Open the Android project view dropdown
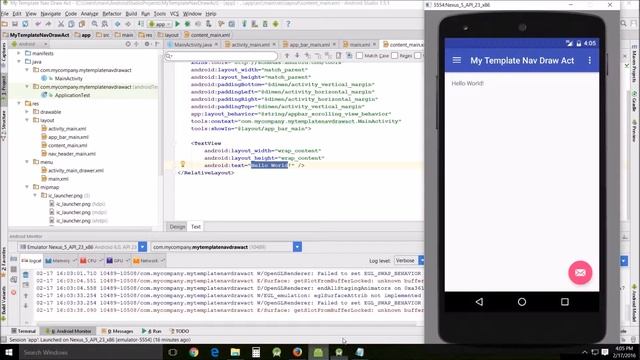640x360 pixels. (30, 44)
